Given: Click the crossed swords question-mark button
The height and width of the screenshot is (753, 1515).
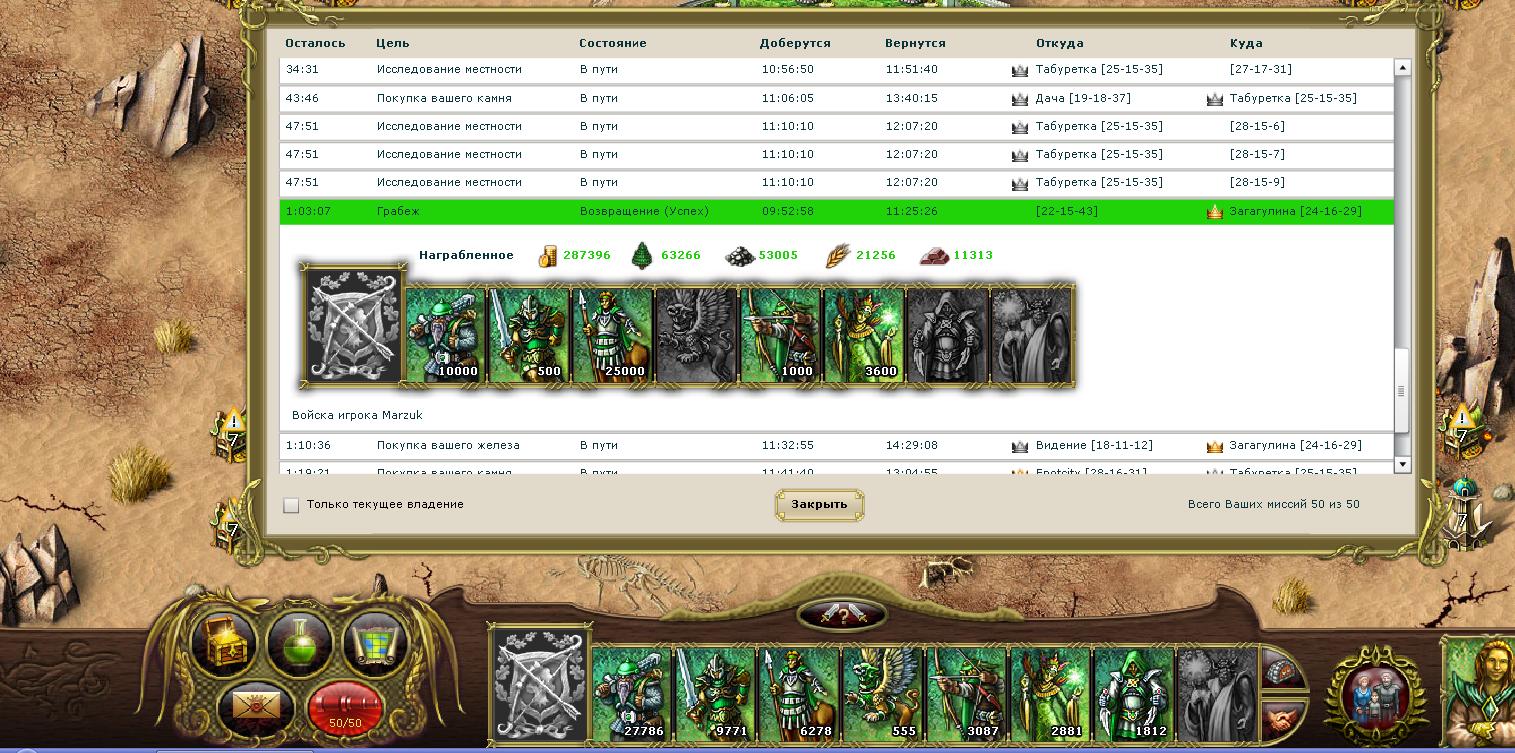Looking at the screenshot, I should point(841,614).
